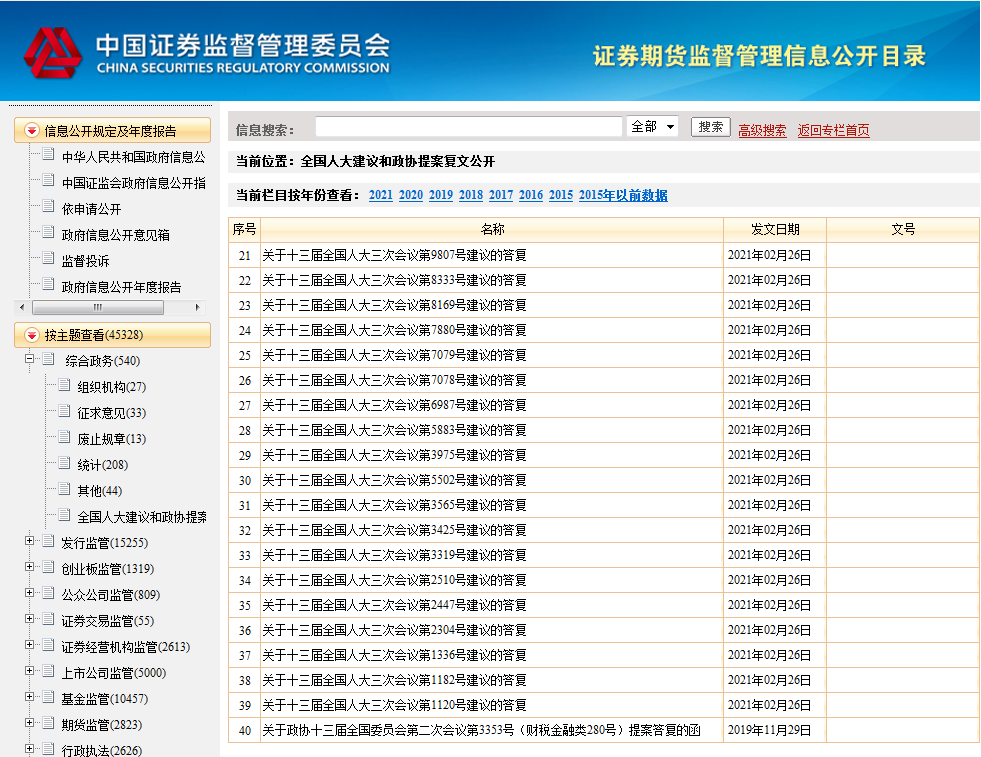Viewport: 981px width, 757px height.
Task: Expand the 创业板监管 tree node
Action: (29, 566)
